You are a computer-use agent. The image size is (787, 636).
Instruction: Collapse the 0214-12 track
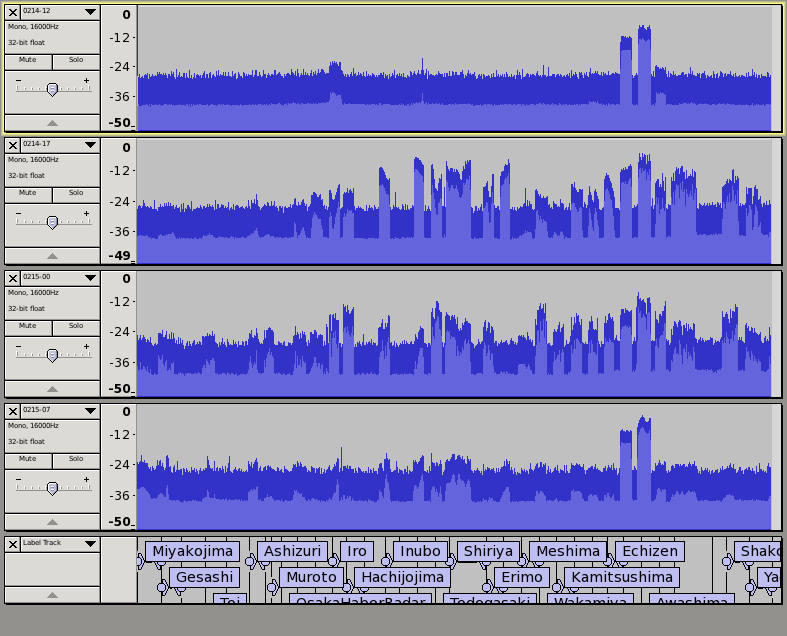tap(52, 123)
